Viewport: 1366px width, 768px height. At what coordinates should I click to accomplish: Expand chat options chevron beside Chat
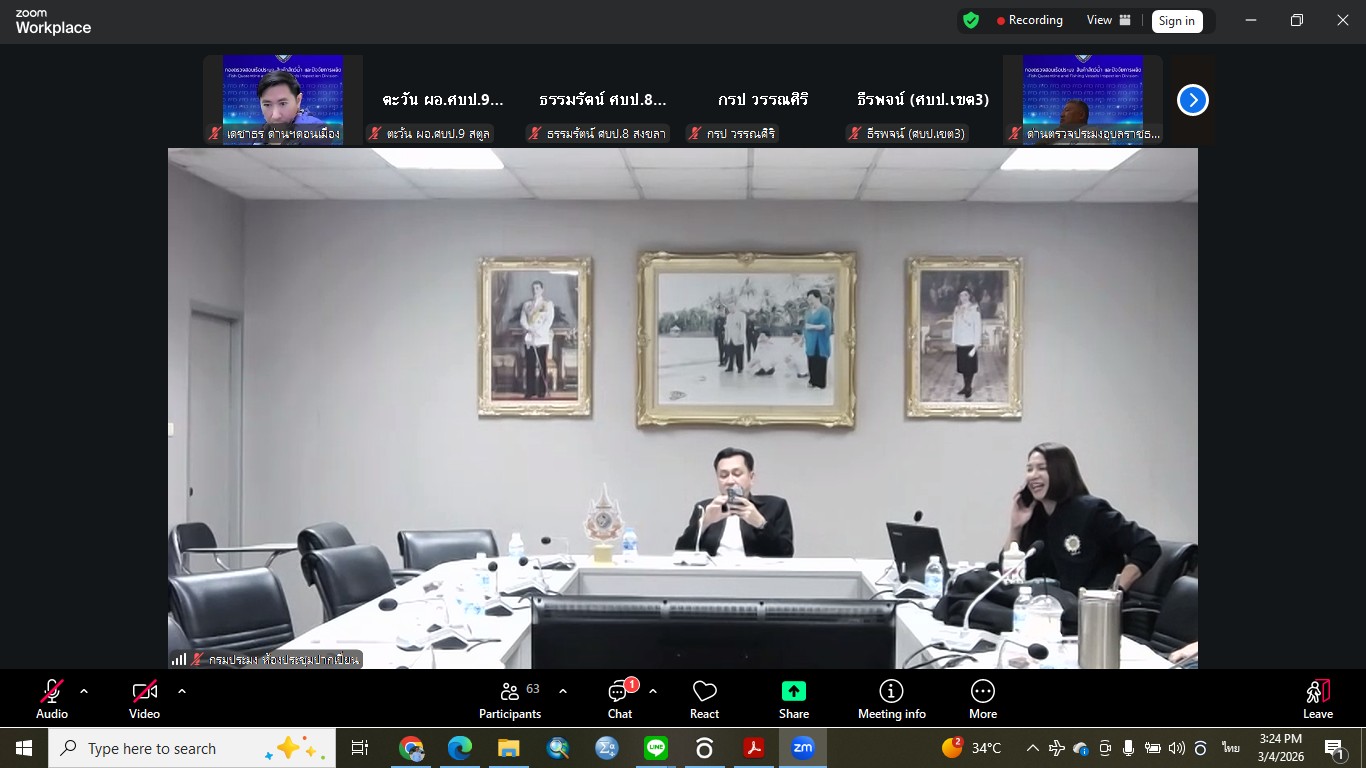tap(653, 691)
